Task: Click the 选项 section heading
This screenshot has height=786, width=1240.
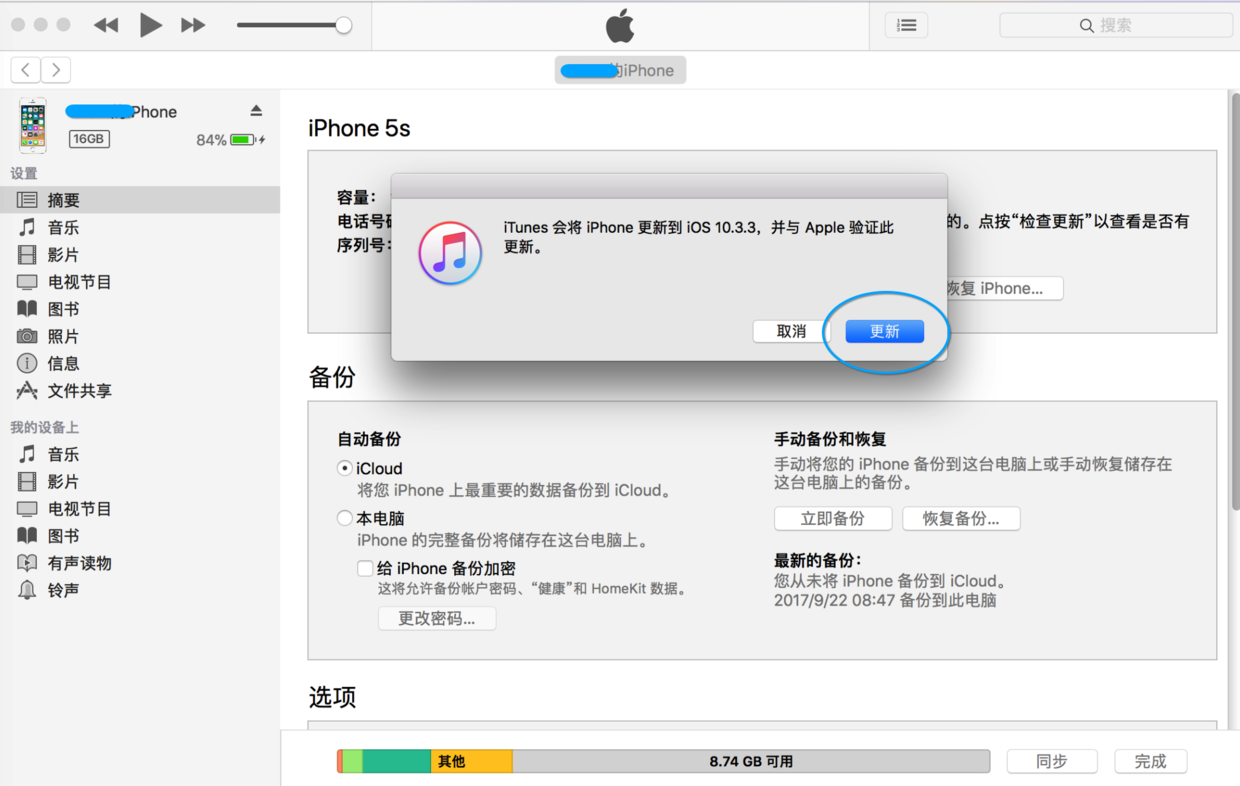Action: pyautogui.click(x=332, y=697)
